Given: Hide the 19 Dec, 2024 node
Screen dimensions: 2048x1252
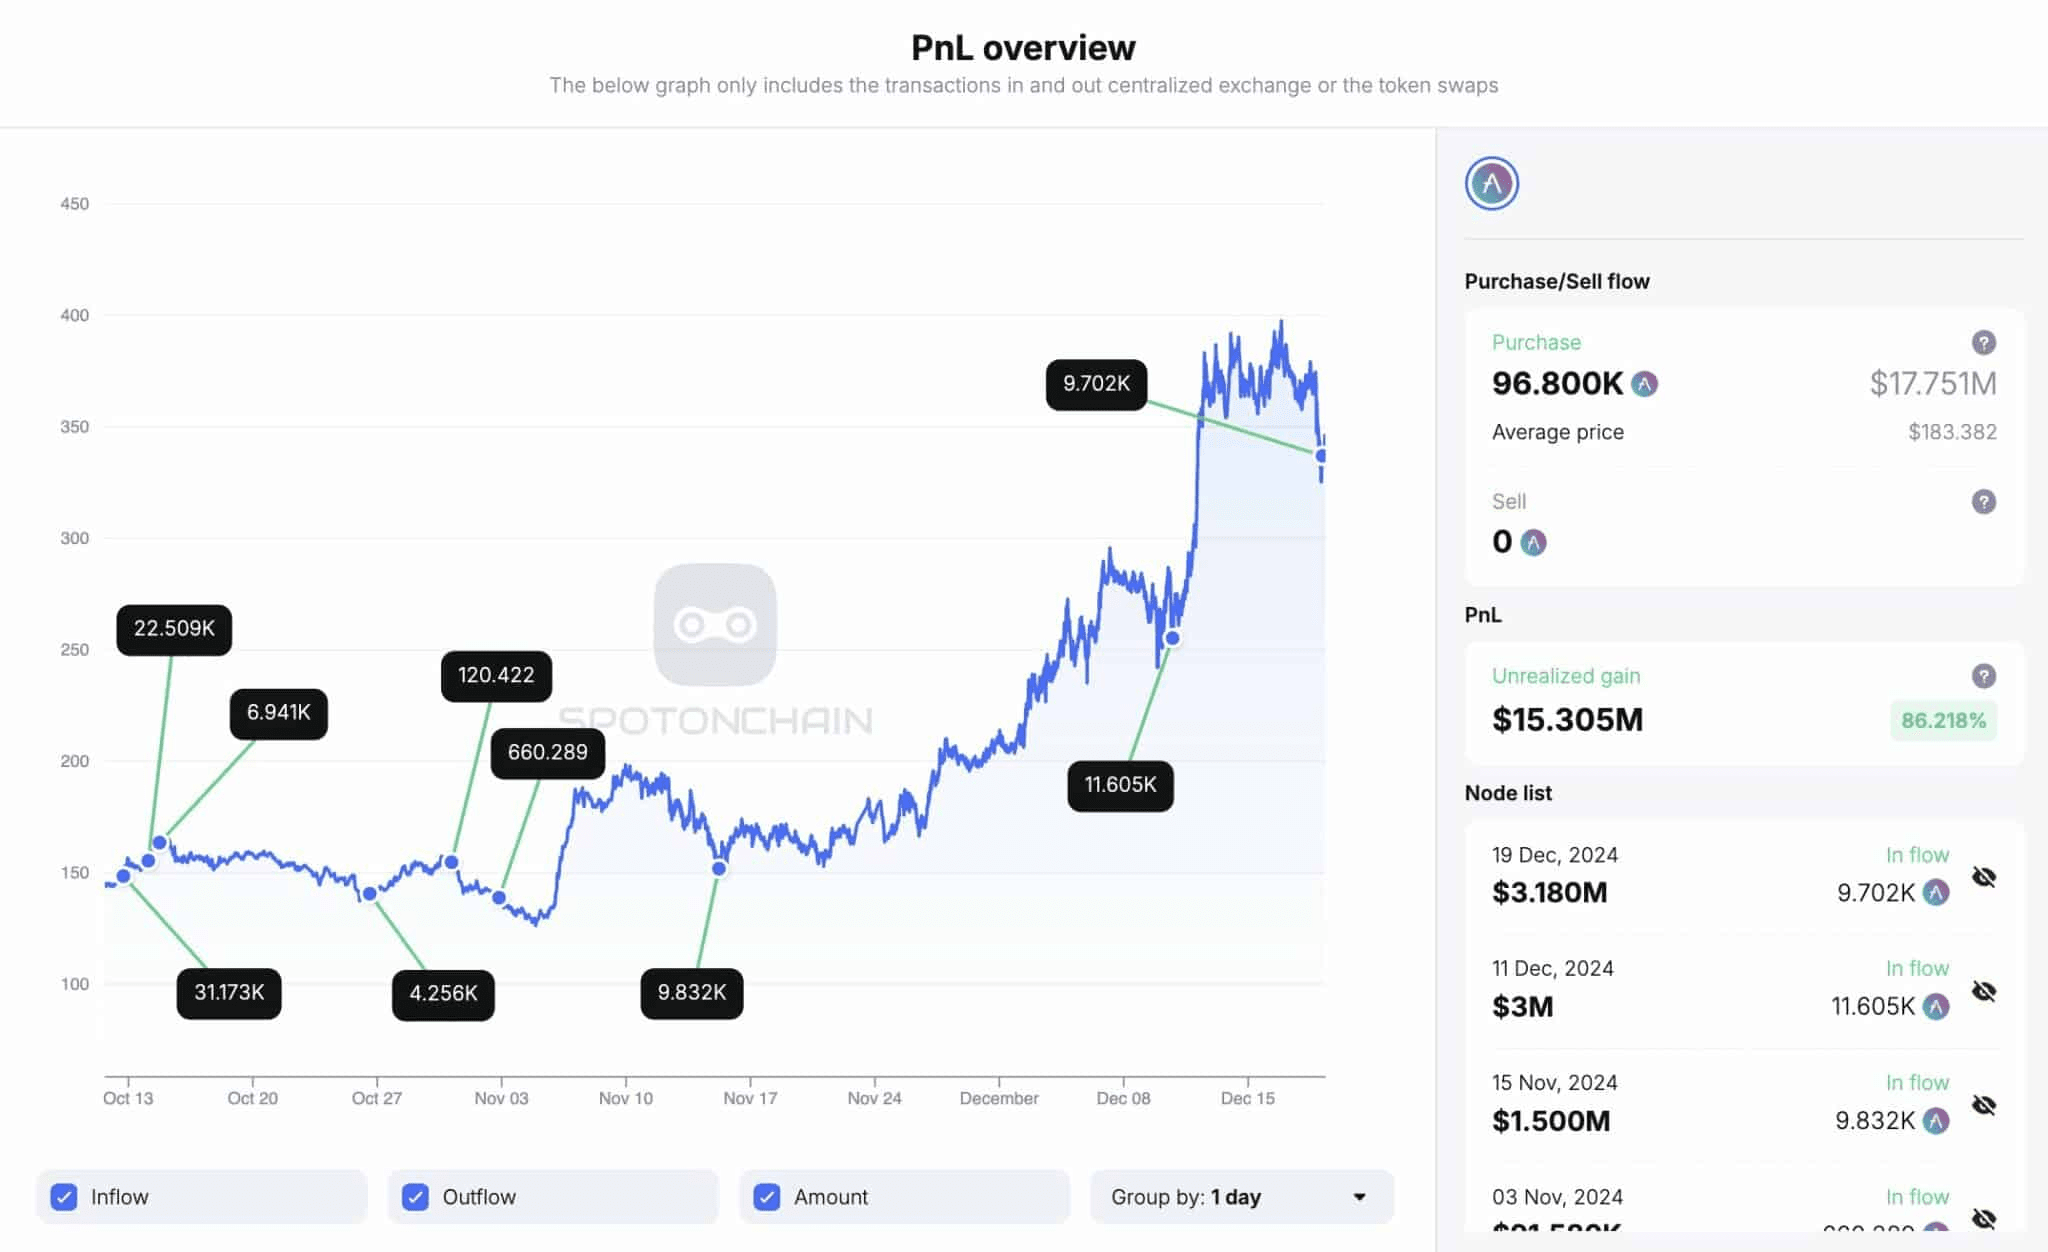Looking at the screenshot, I should 1983,878.
